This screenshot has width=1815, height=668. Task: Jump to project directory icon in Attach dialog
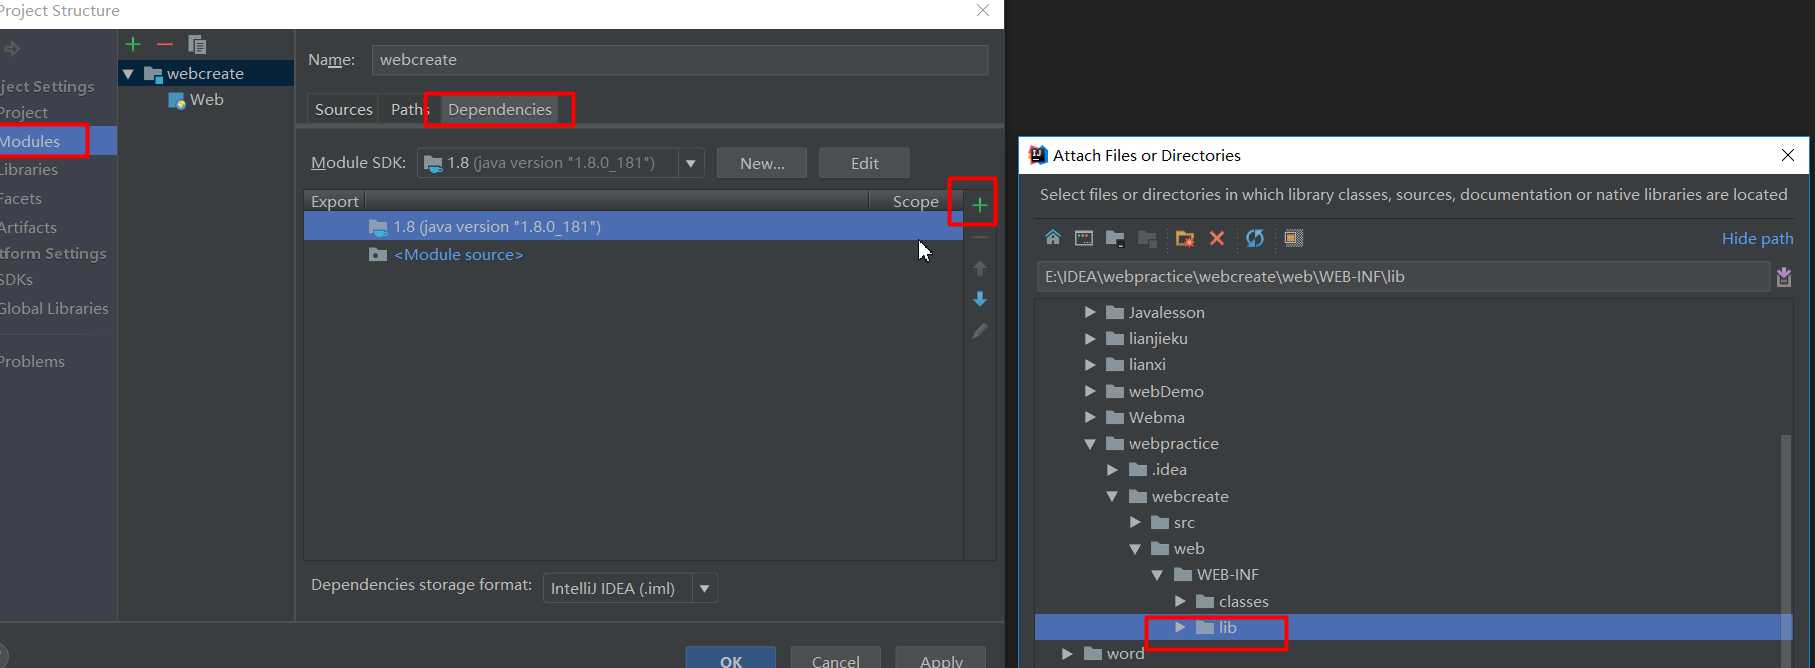(x=1115, y=238)
